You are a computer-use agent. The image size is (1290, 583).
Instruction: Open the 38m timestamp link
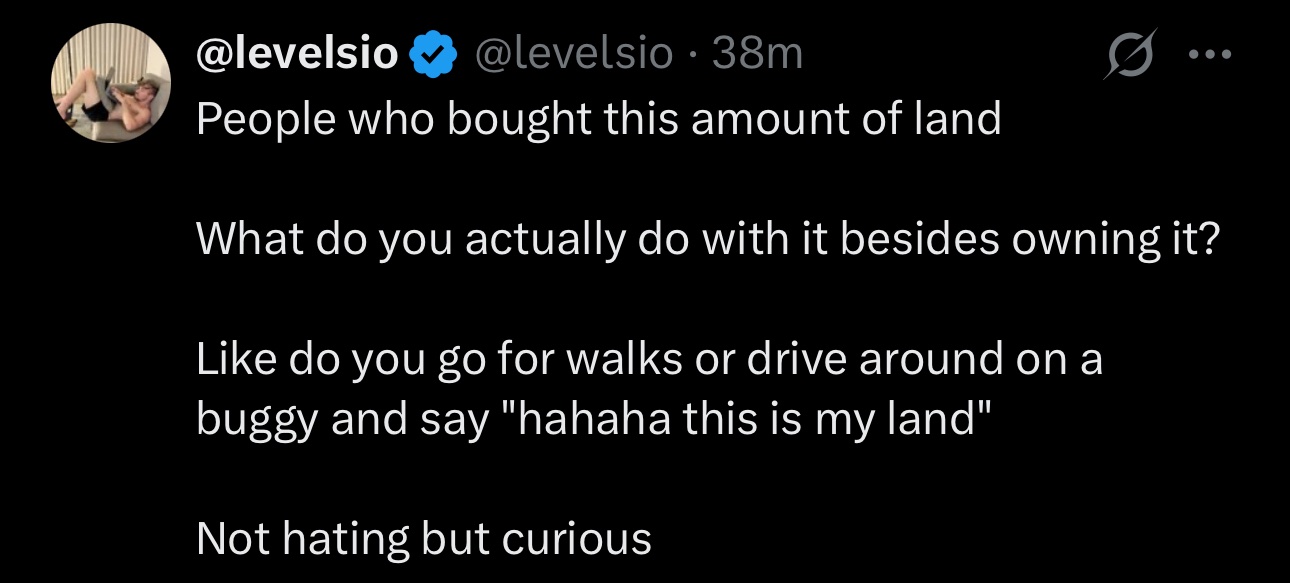(757, 53)
